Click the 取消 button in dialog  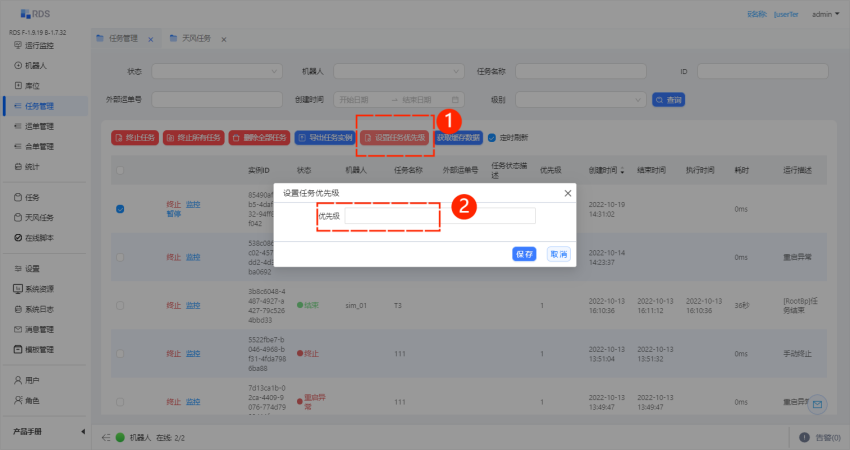point(558,254)
